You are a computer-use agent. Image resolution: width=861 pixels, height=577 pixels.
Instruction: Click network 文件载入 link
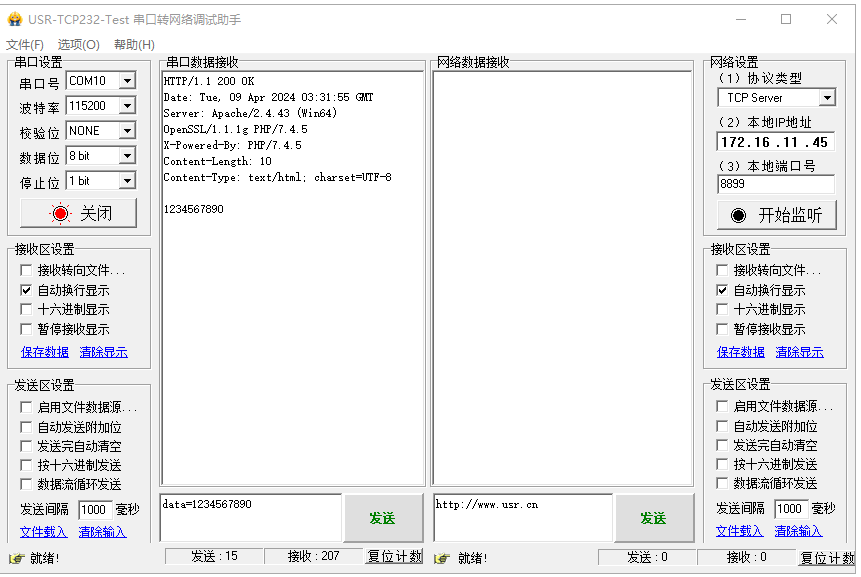point(739,531)
